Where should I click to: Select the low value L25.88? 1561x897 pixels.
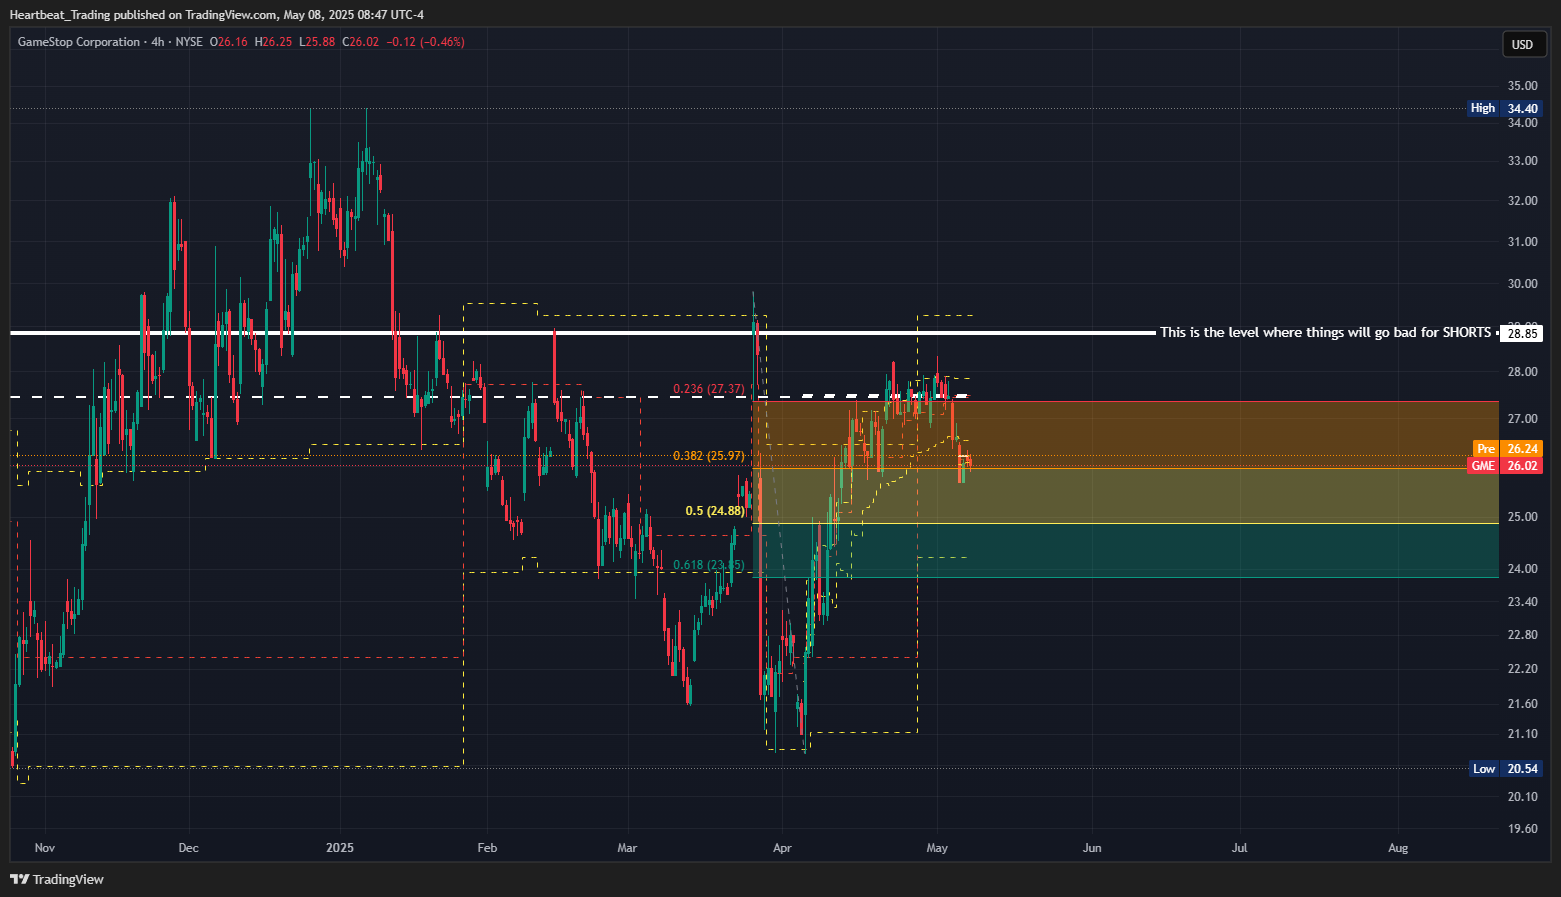[317, 42]
